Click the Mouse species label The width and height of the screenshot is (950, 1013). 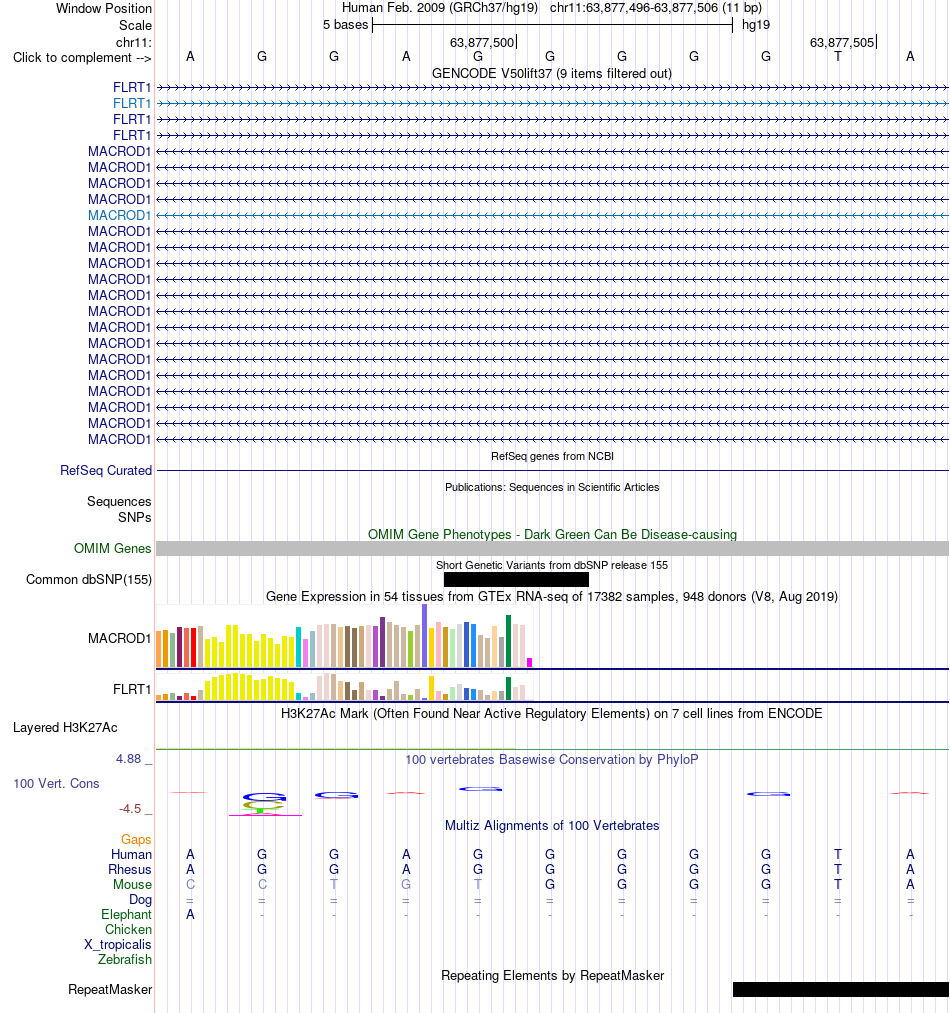click(x=132, y=884)
